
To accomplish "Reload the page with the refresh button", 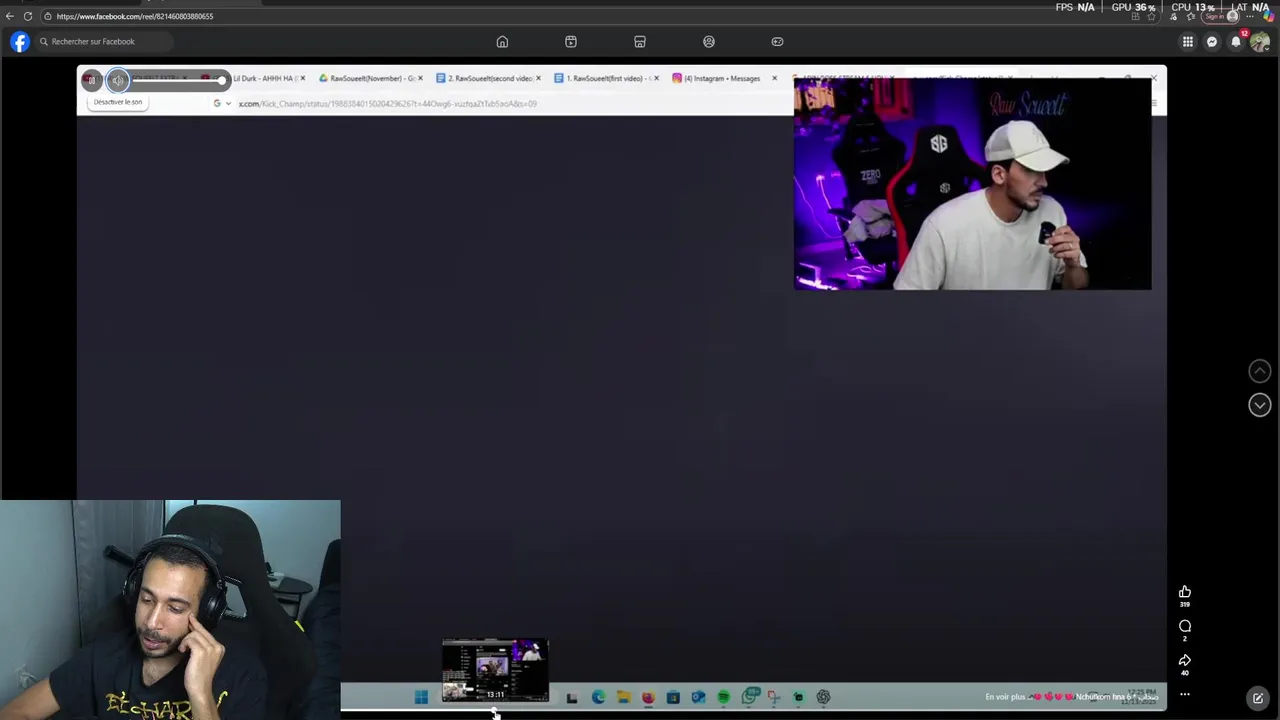I will pyautogui.click(x=28, y=16).
